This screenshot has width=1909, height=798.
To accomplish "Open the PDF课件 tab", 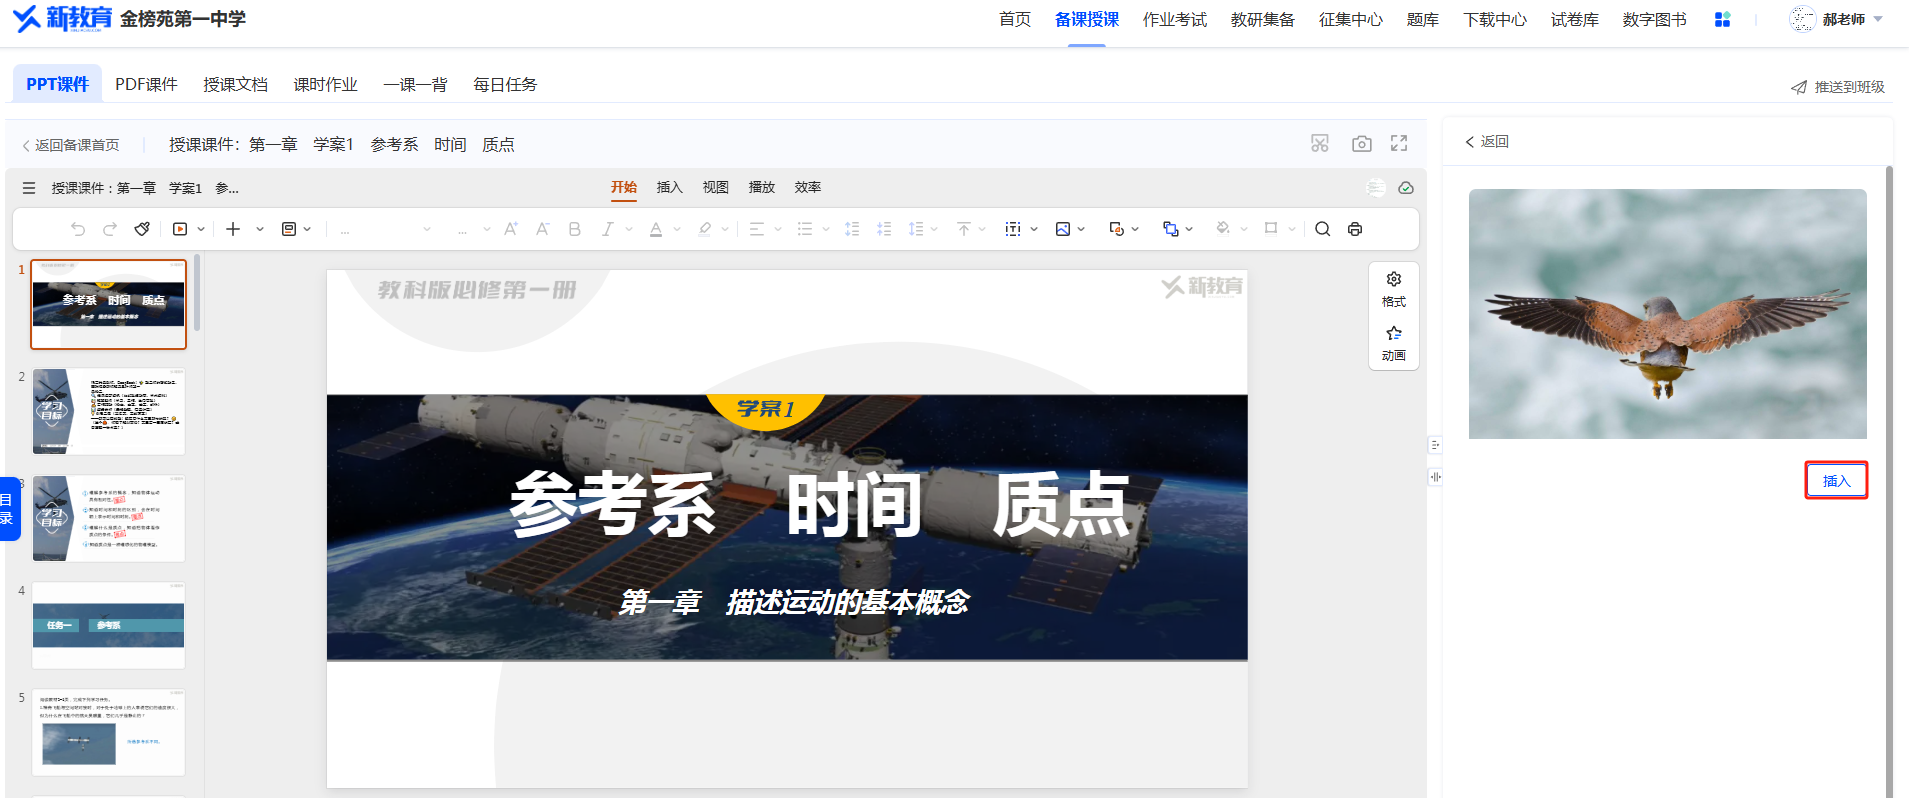I will [146, 84].
